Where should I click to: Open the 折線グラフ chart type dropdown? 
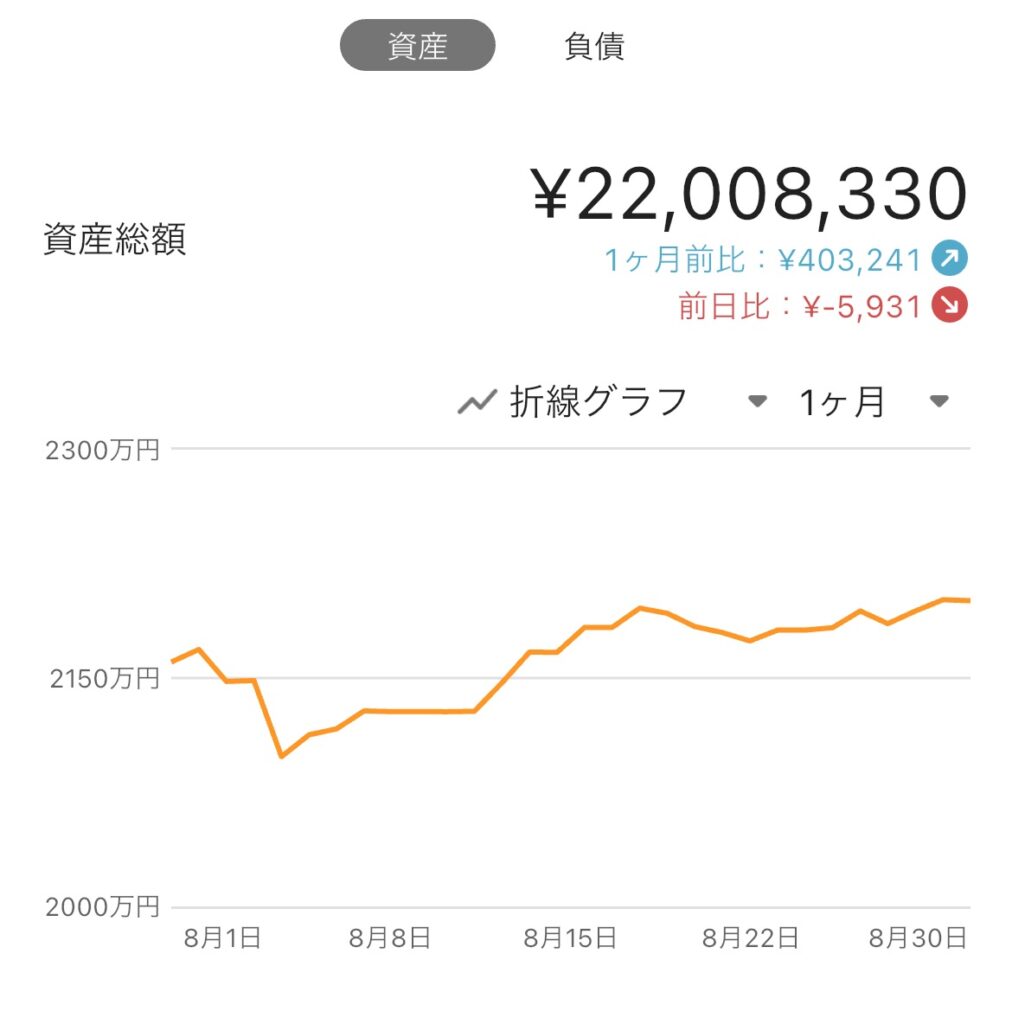point(598,402)
